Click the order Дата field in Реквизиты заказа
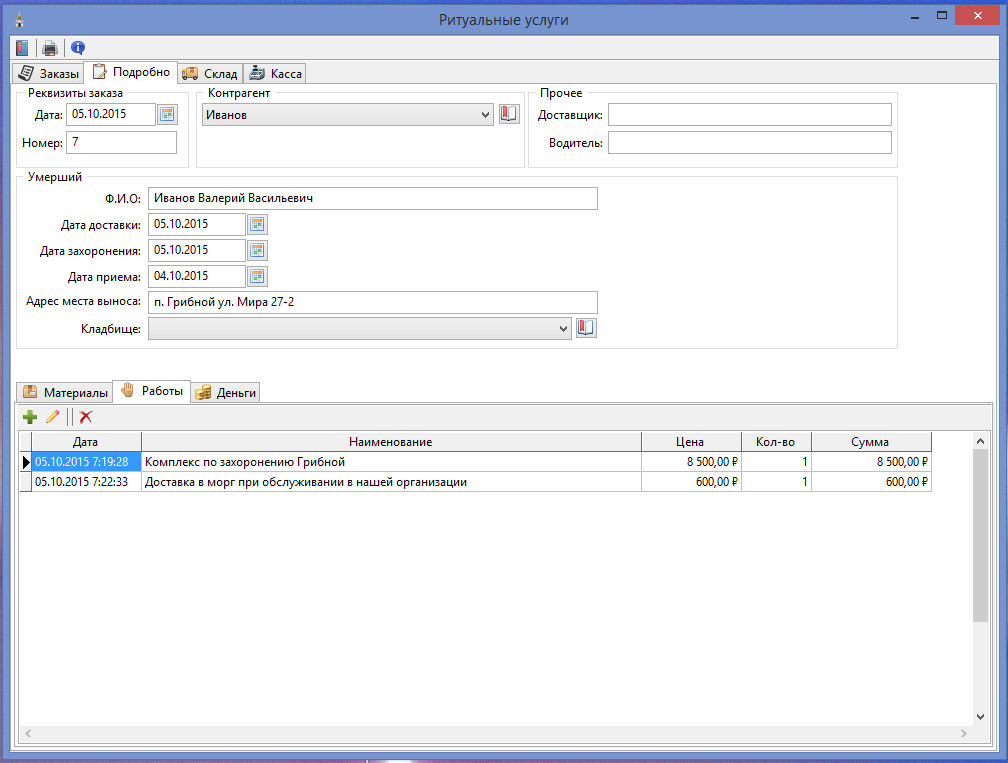The height and width of the screenshot is (763, 1008). pos(111,114)
